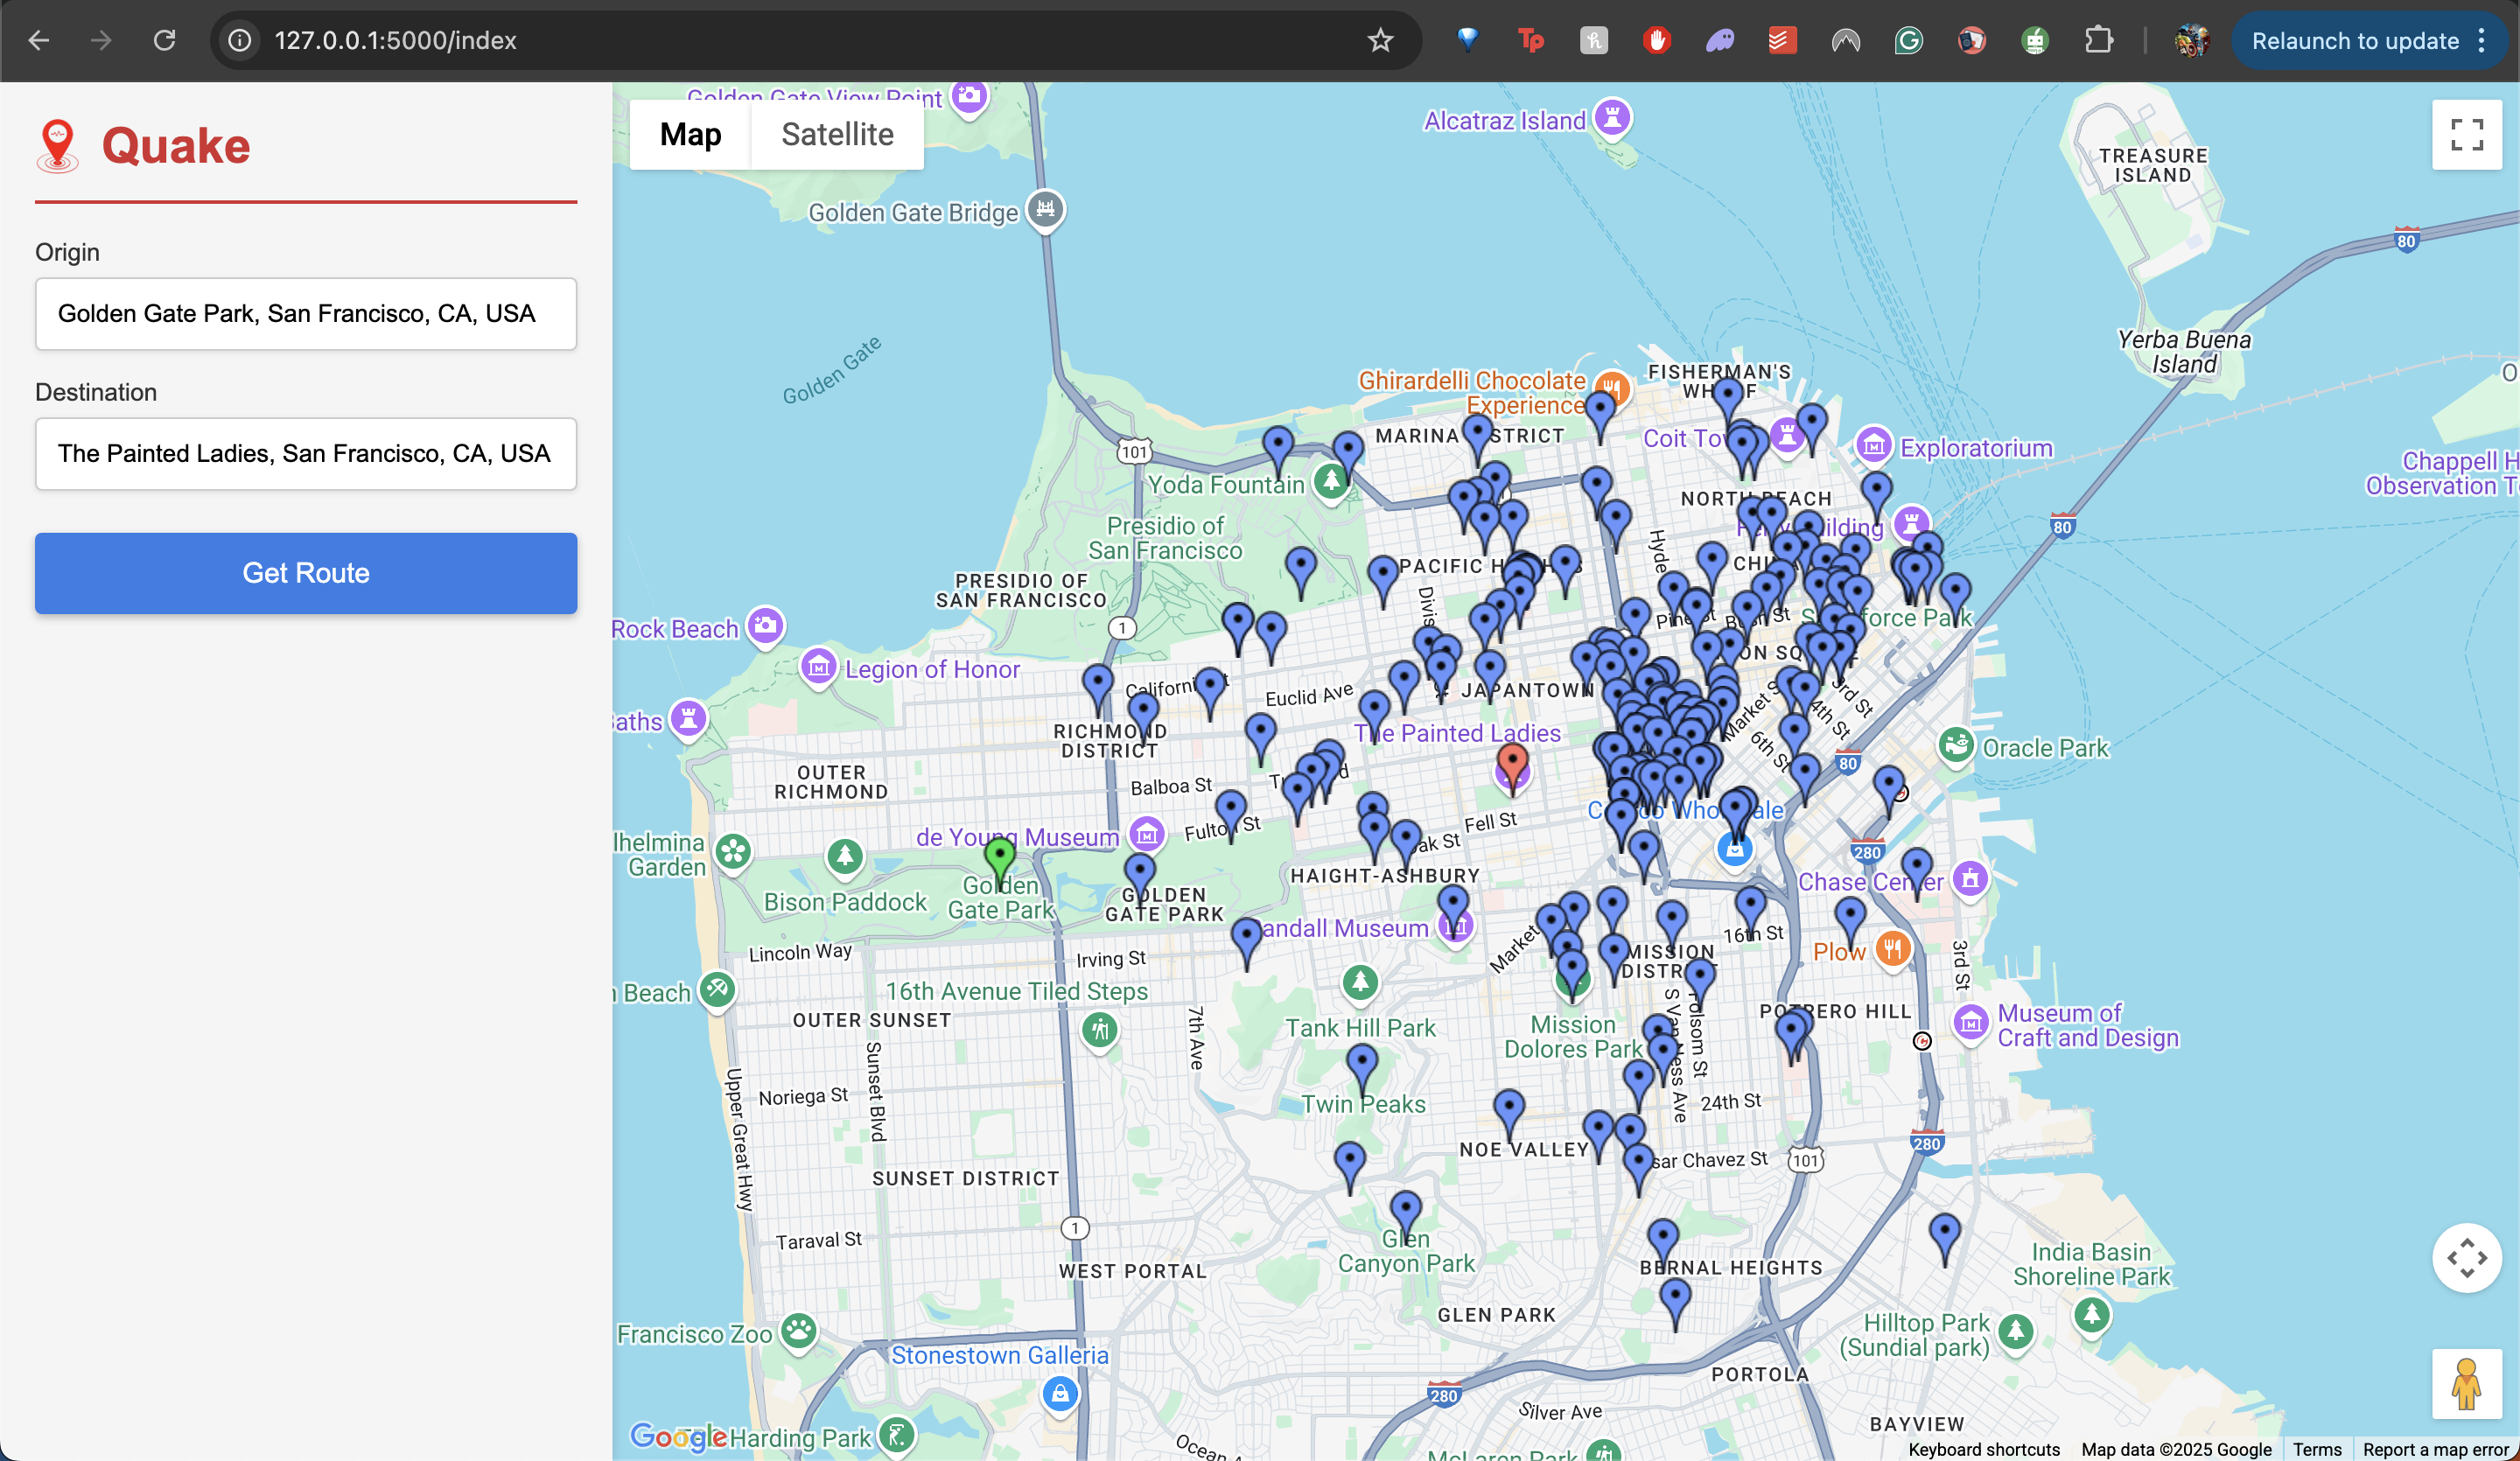Bookmark this page with star icon
The width and height of the screenshot is (2520, 1461).
(1380, 40)
